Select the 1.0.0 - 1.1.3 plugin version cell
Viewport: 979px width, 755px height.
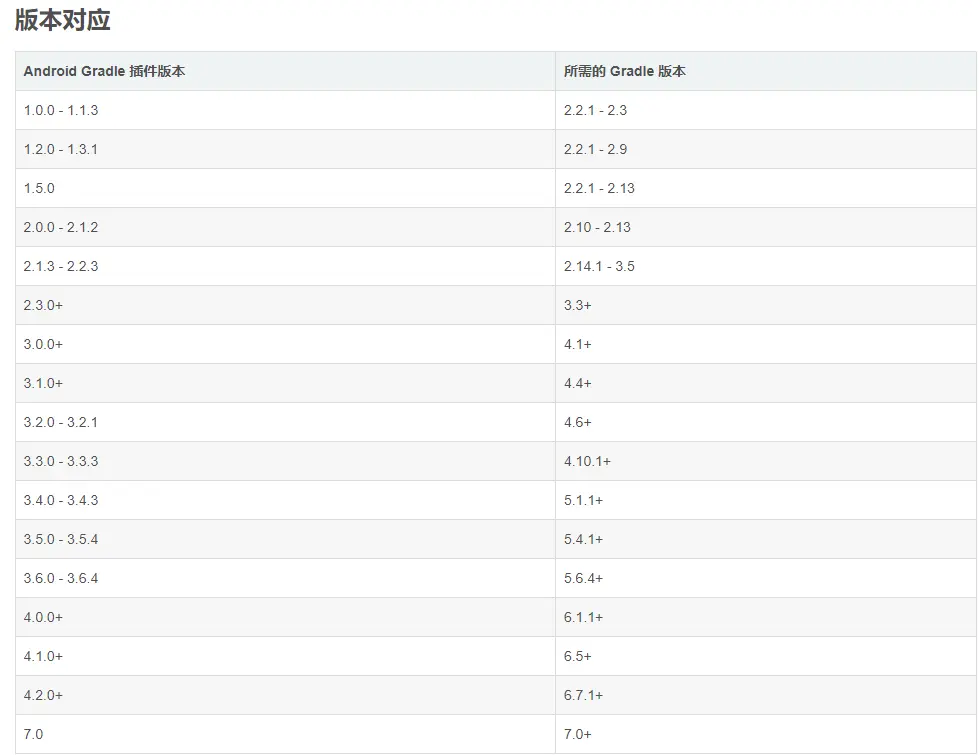tap(61, 110)
